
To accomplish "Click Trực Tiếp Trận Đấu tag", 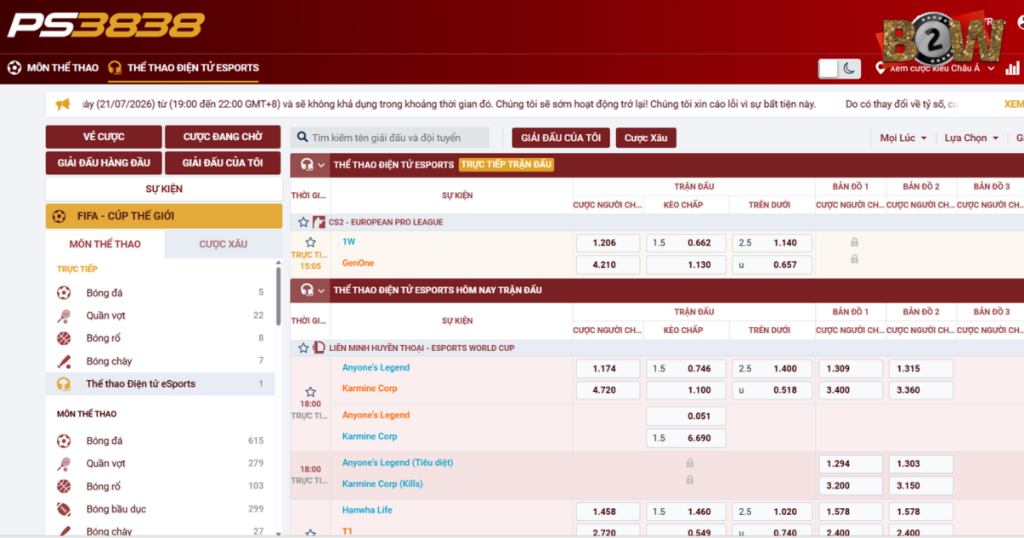I will tap(507, 165).
